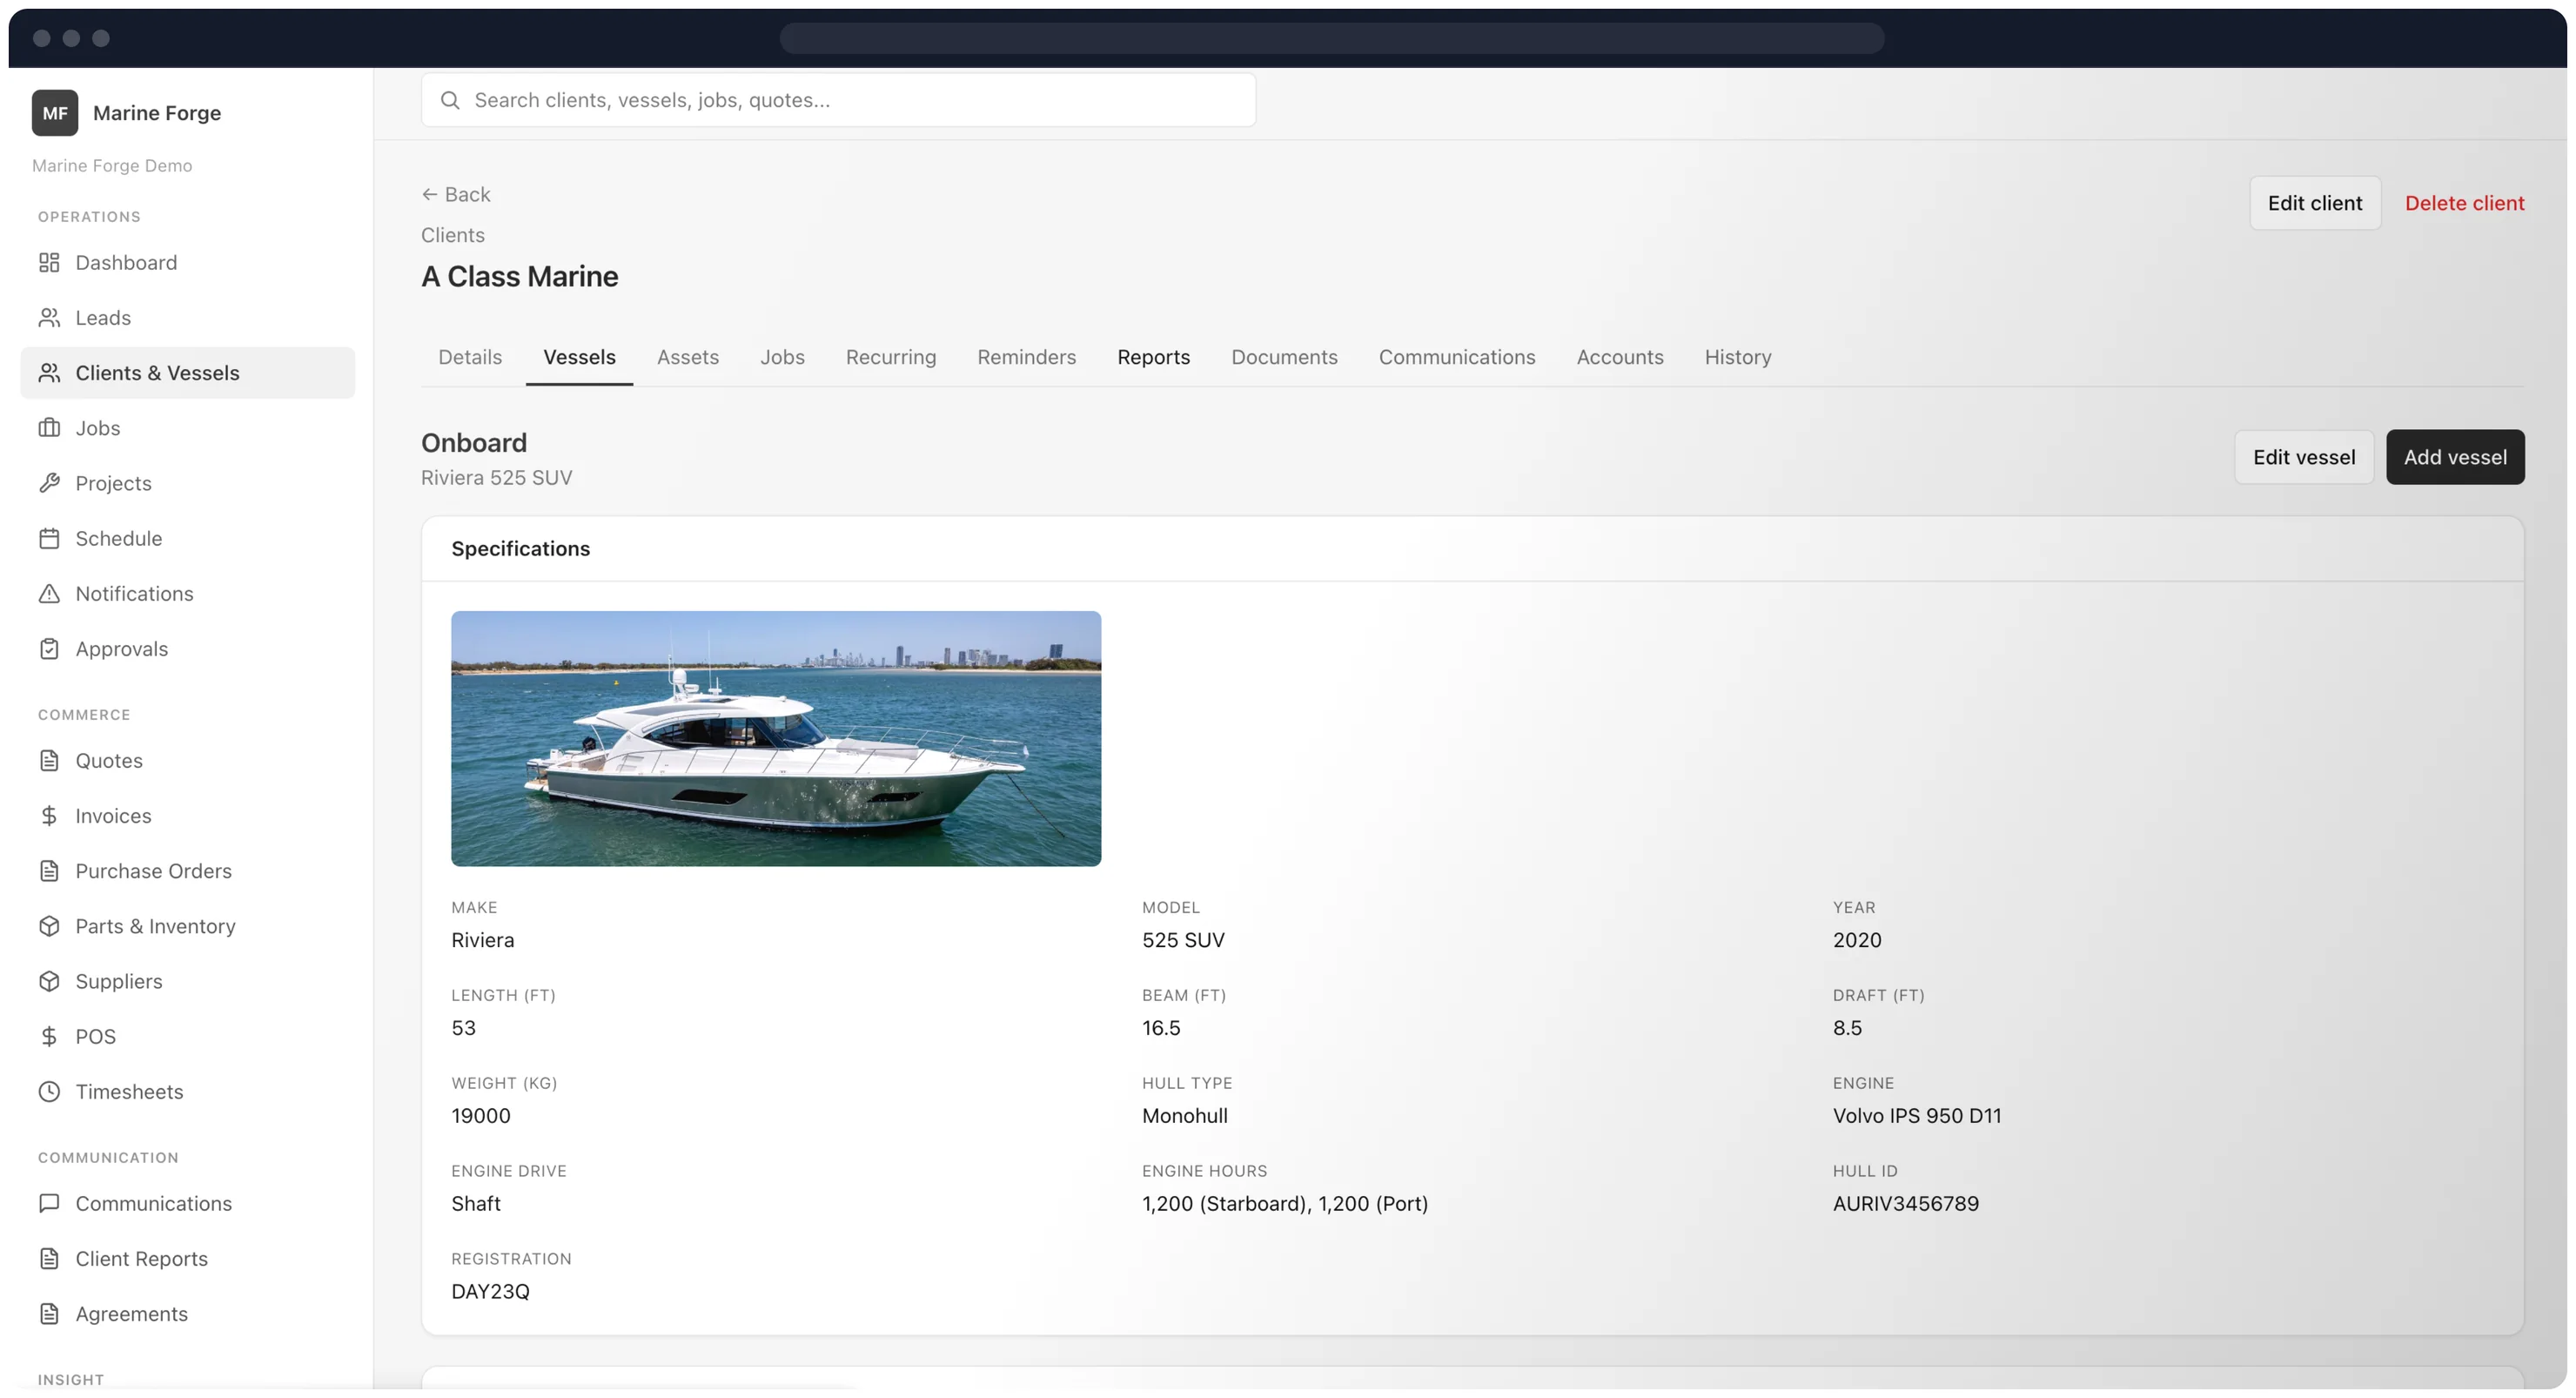
Task: Open the client Jobs tab
Action: tap(782, 357)
